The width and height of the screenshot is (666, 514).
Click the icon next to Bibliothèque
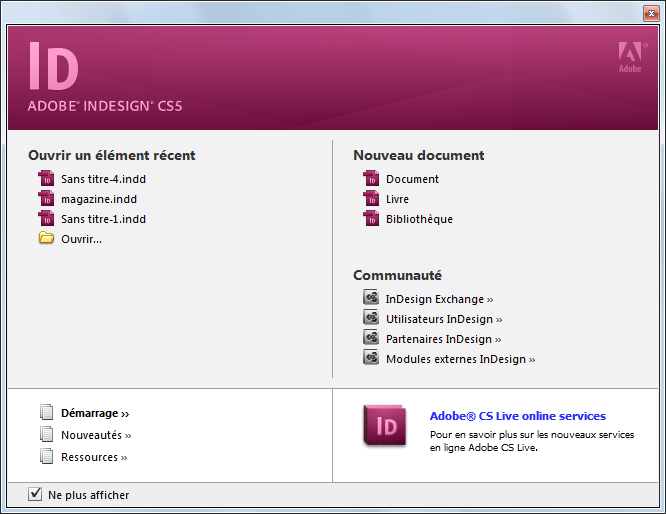coord(371,219)
